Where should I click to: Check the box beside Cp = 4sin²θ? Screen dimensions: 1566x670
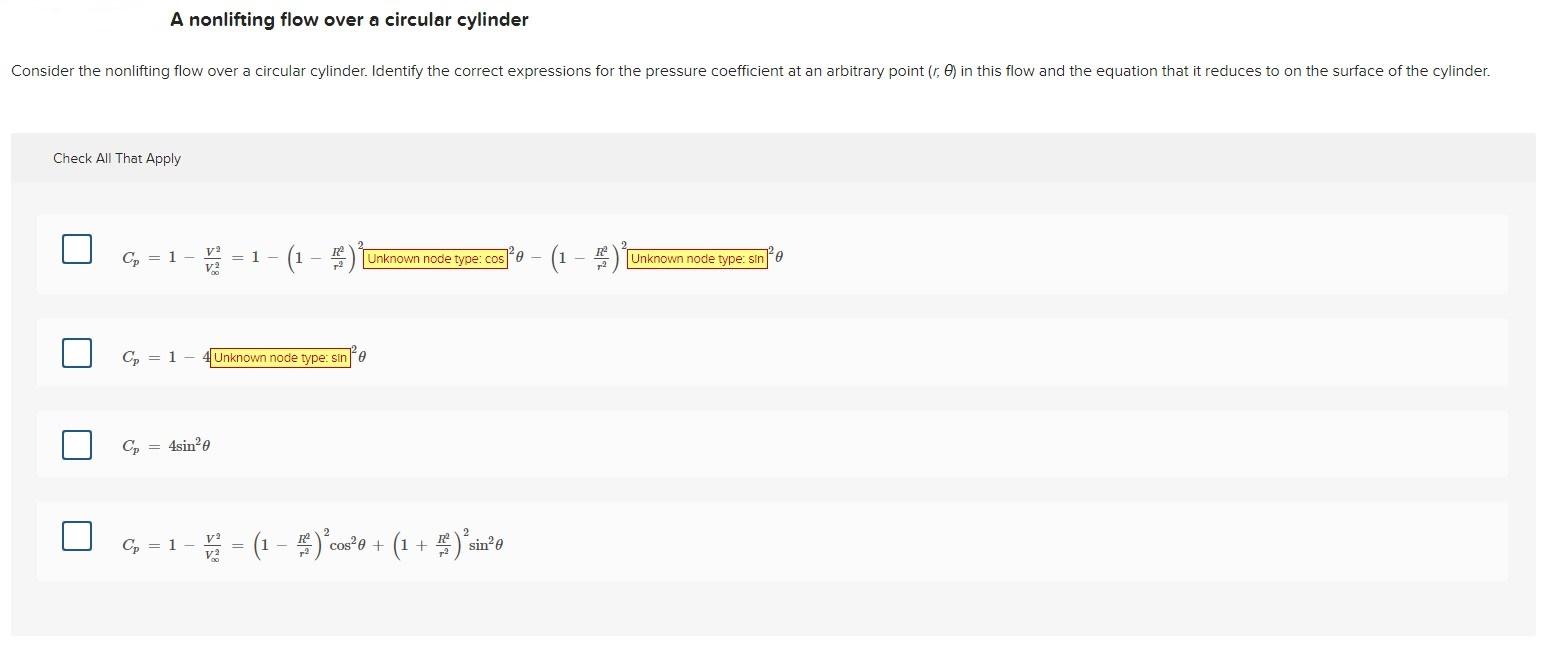(x=76, y=444)
